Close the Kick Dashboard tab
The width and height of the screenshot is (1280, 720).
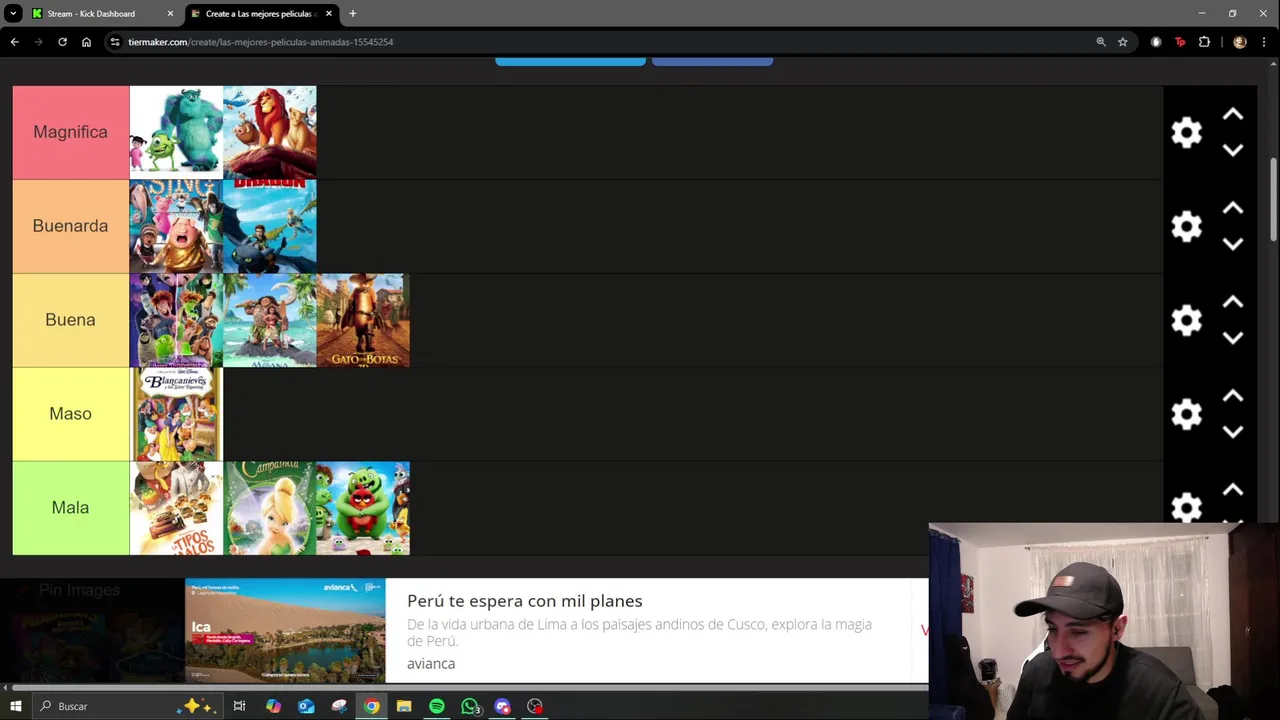click(x=170, y=14)
